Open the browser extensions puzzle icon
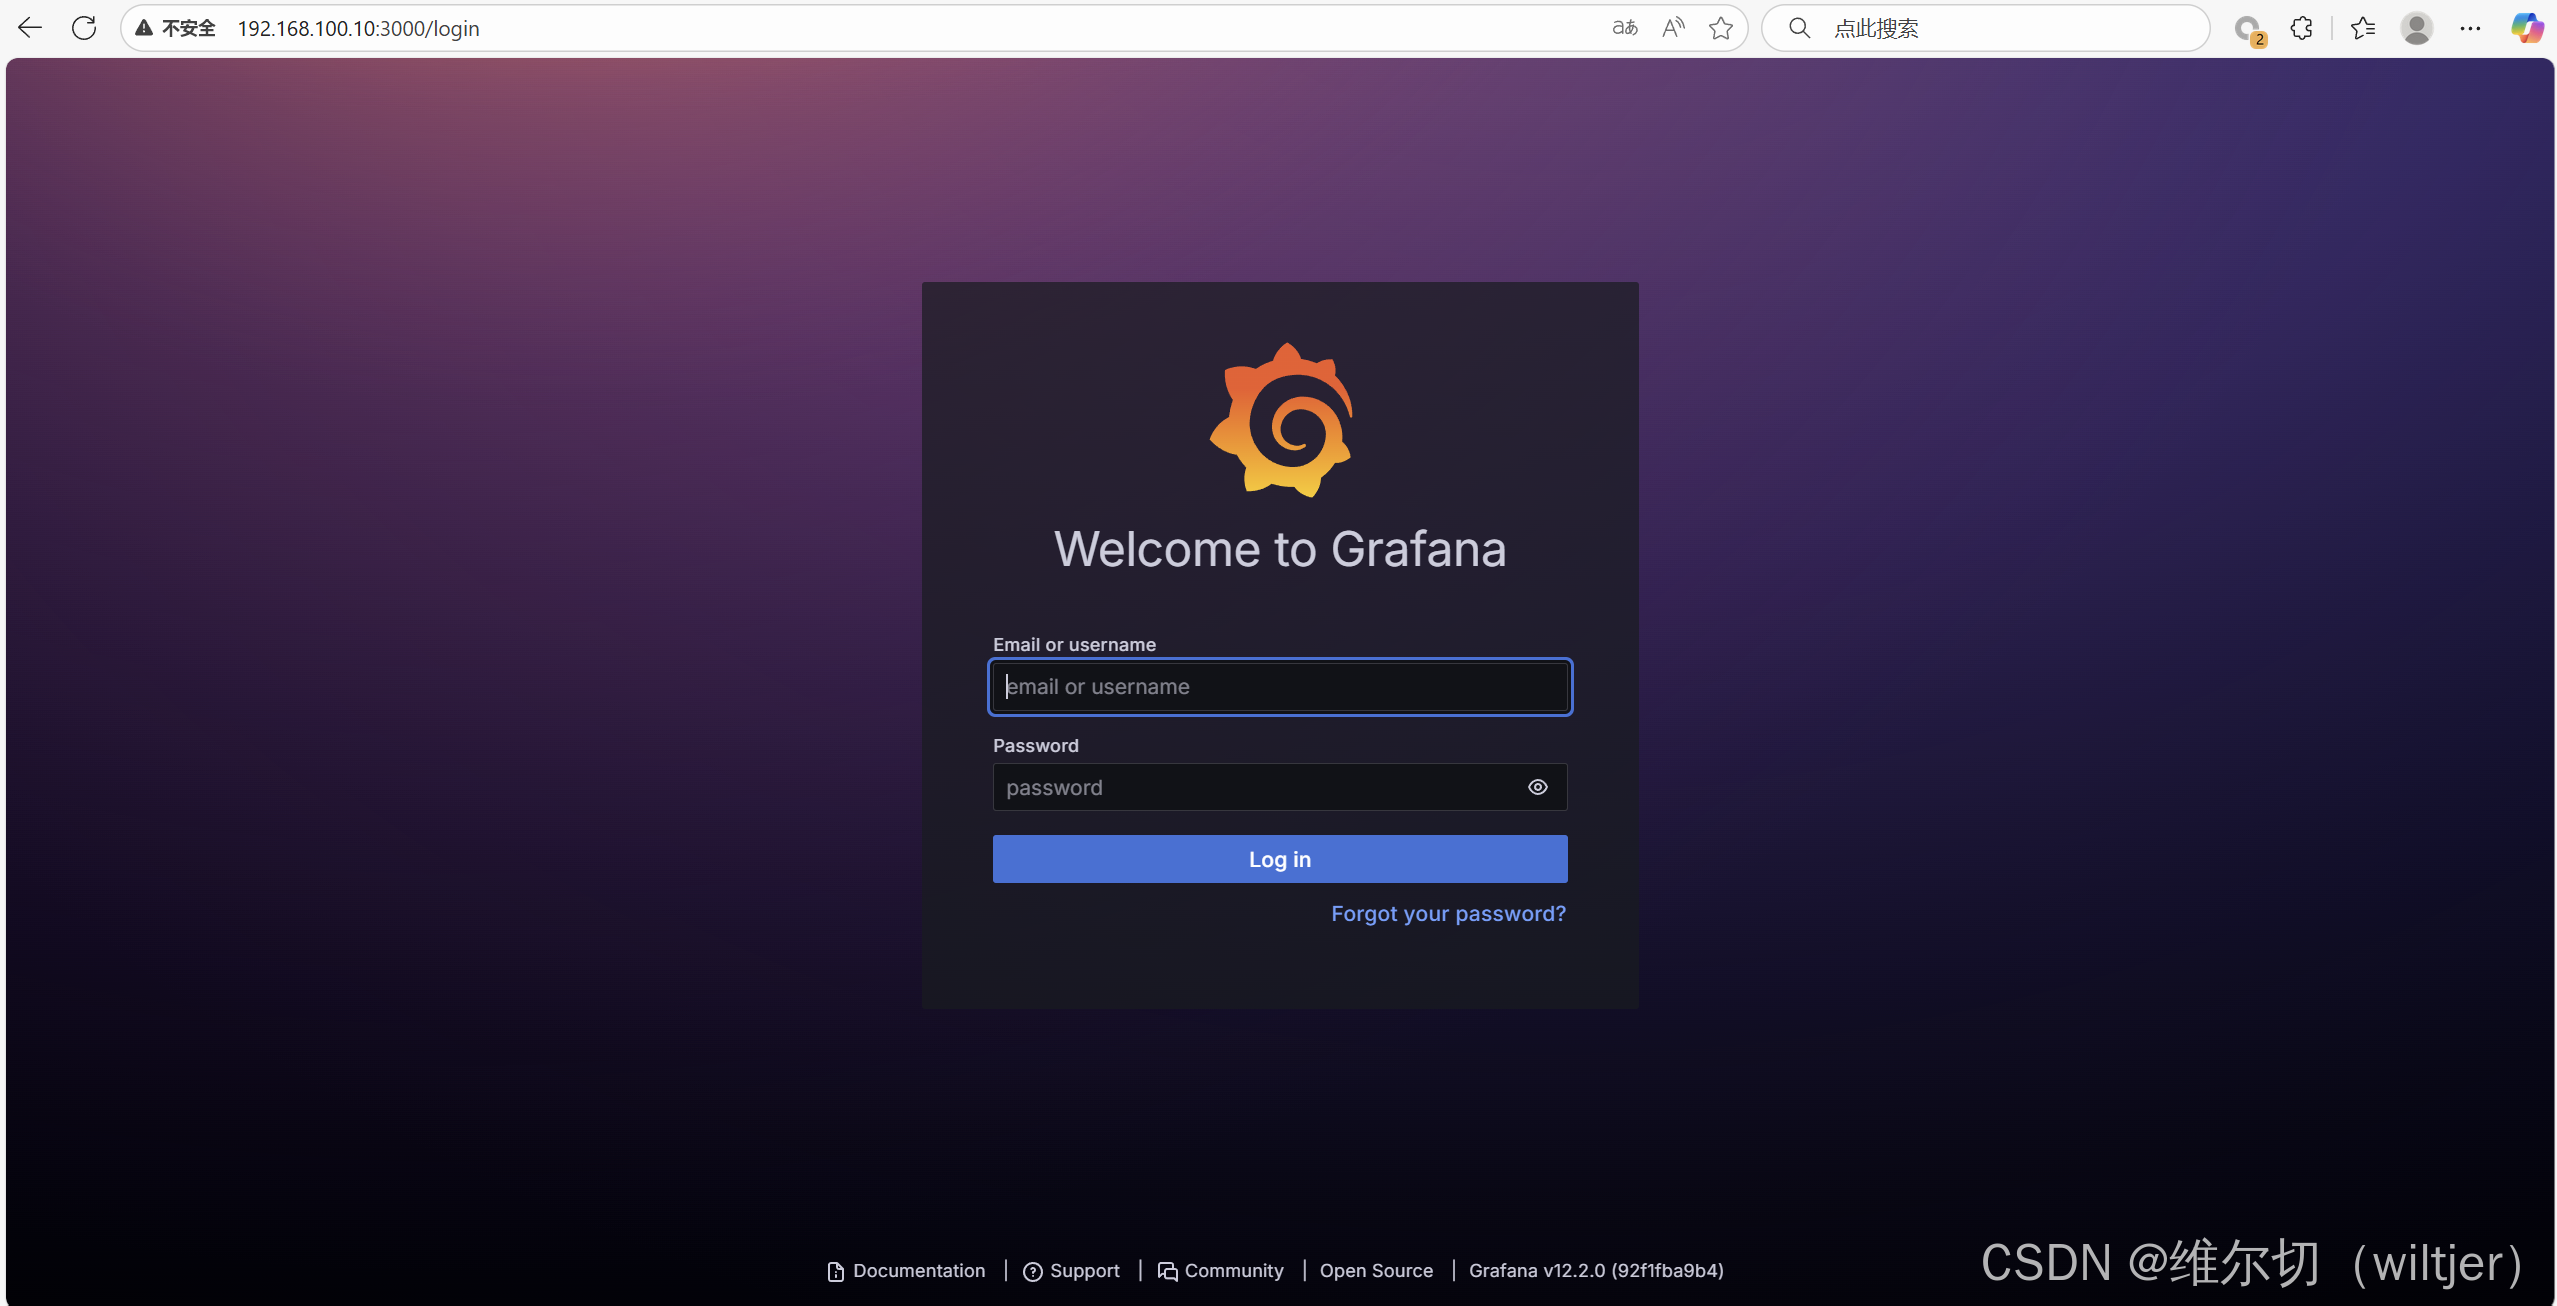 click(2302, 28)
